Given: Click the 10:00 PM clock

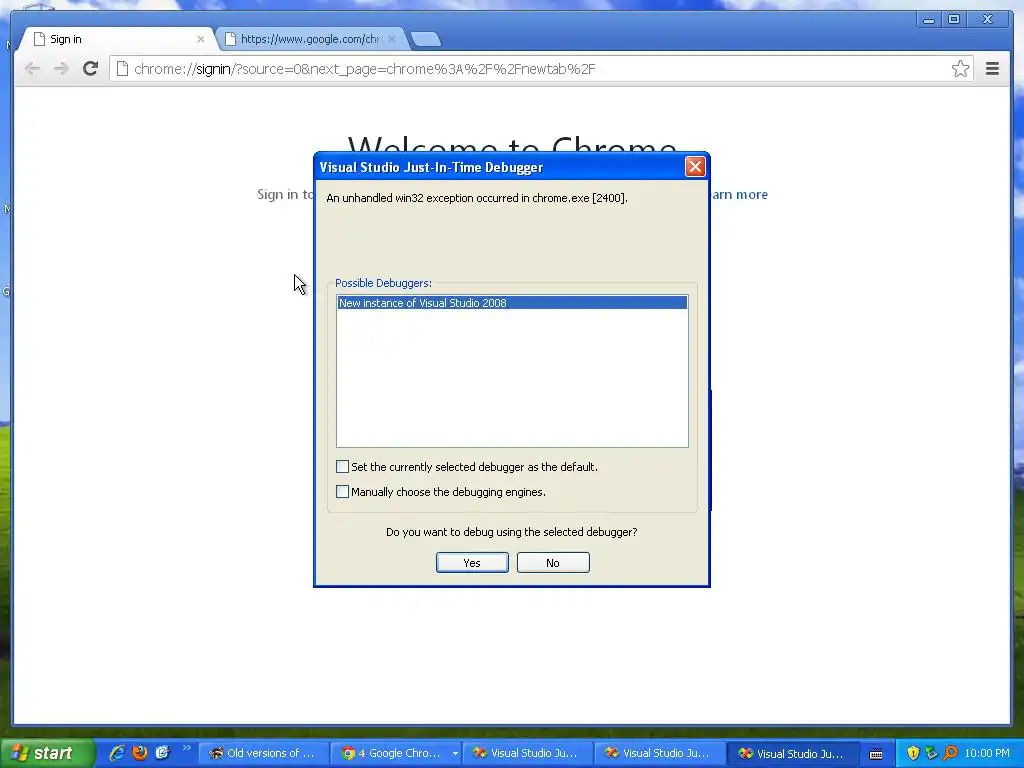Looking at the screenshot, I should [987, 754].
